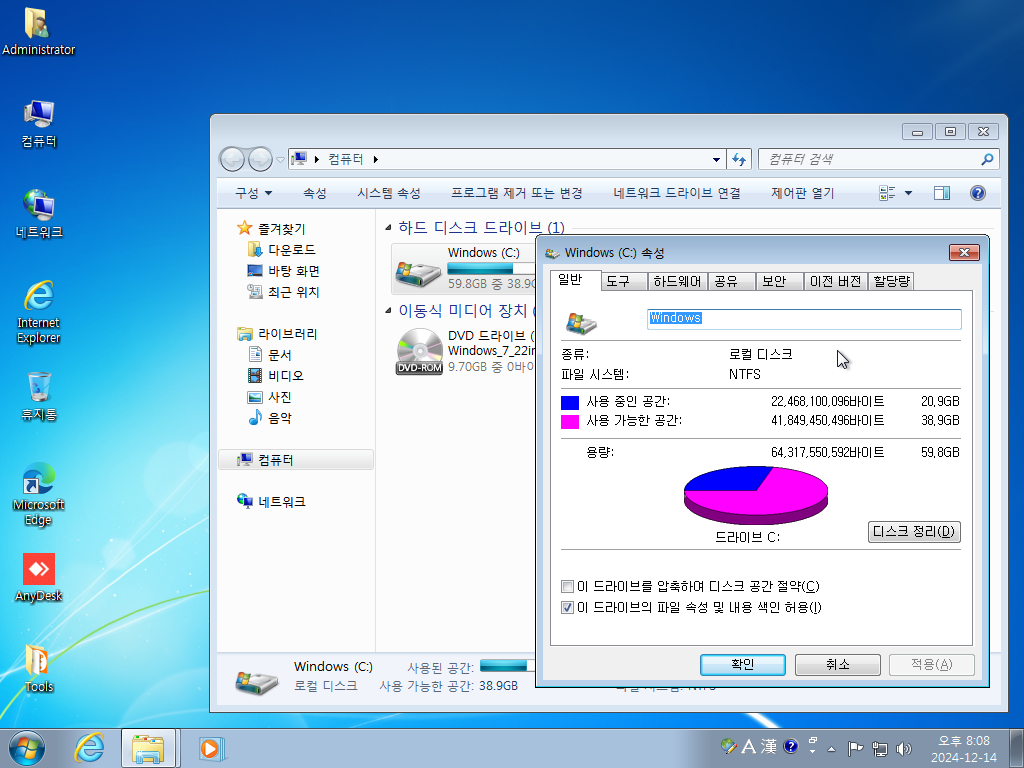Switch to the 하드웨어 tab
Viewport: 1024px width, 768px height.
[677, 281]
